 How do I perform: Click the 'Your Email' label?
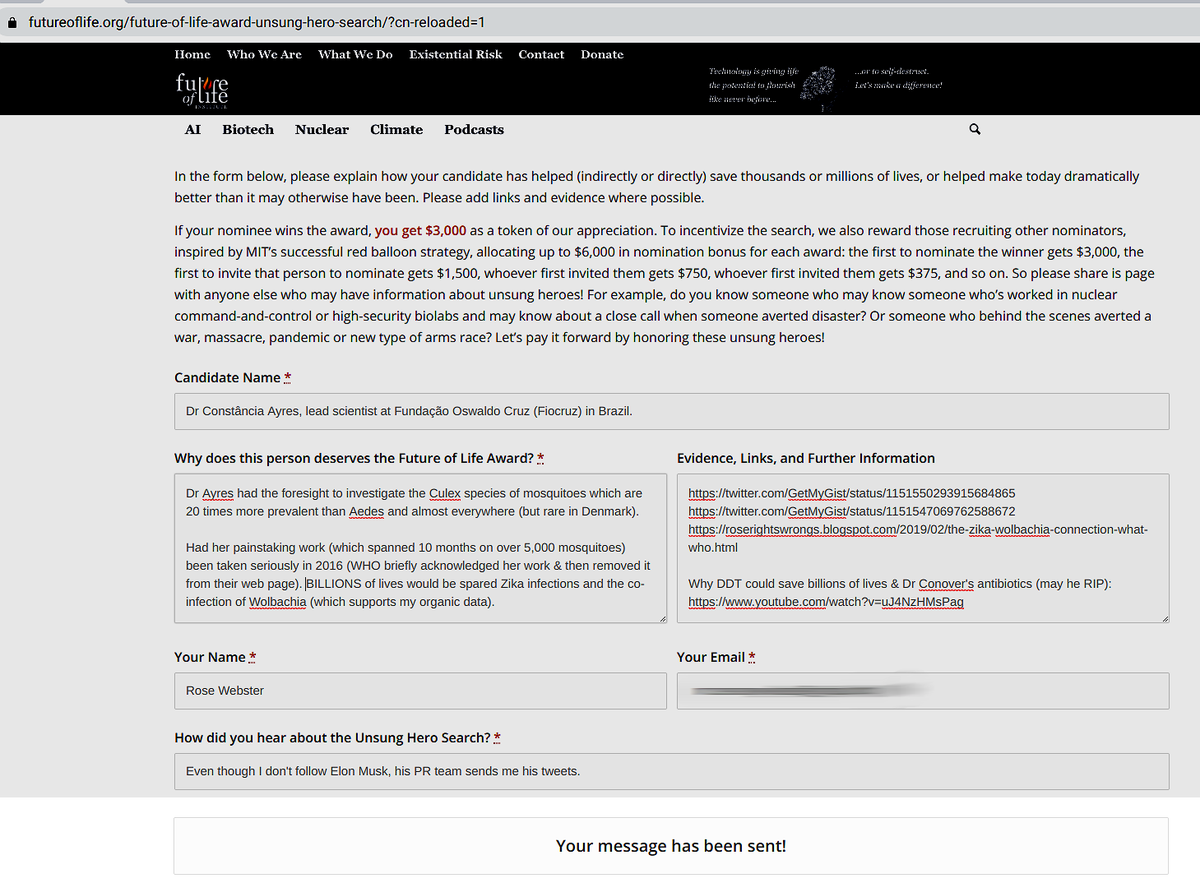(711, 657)
